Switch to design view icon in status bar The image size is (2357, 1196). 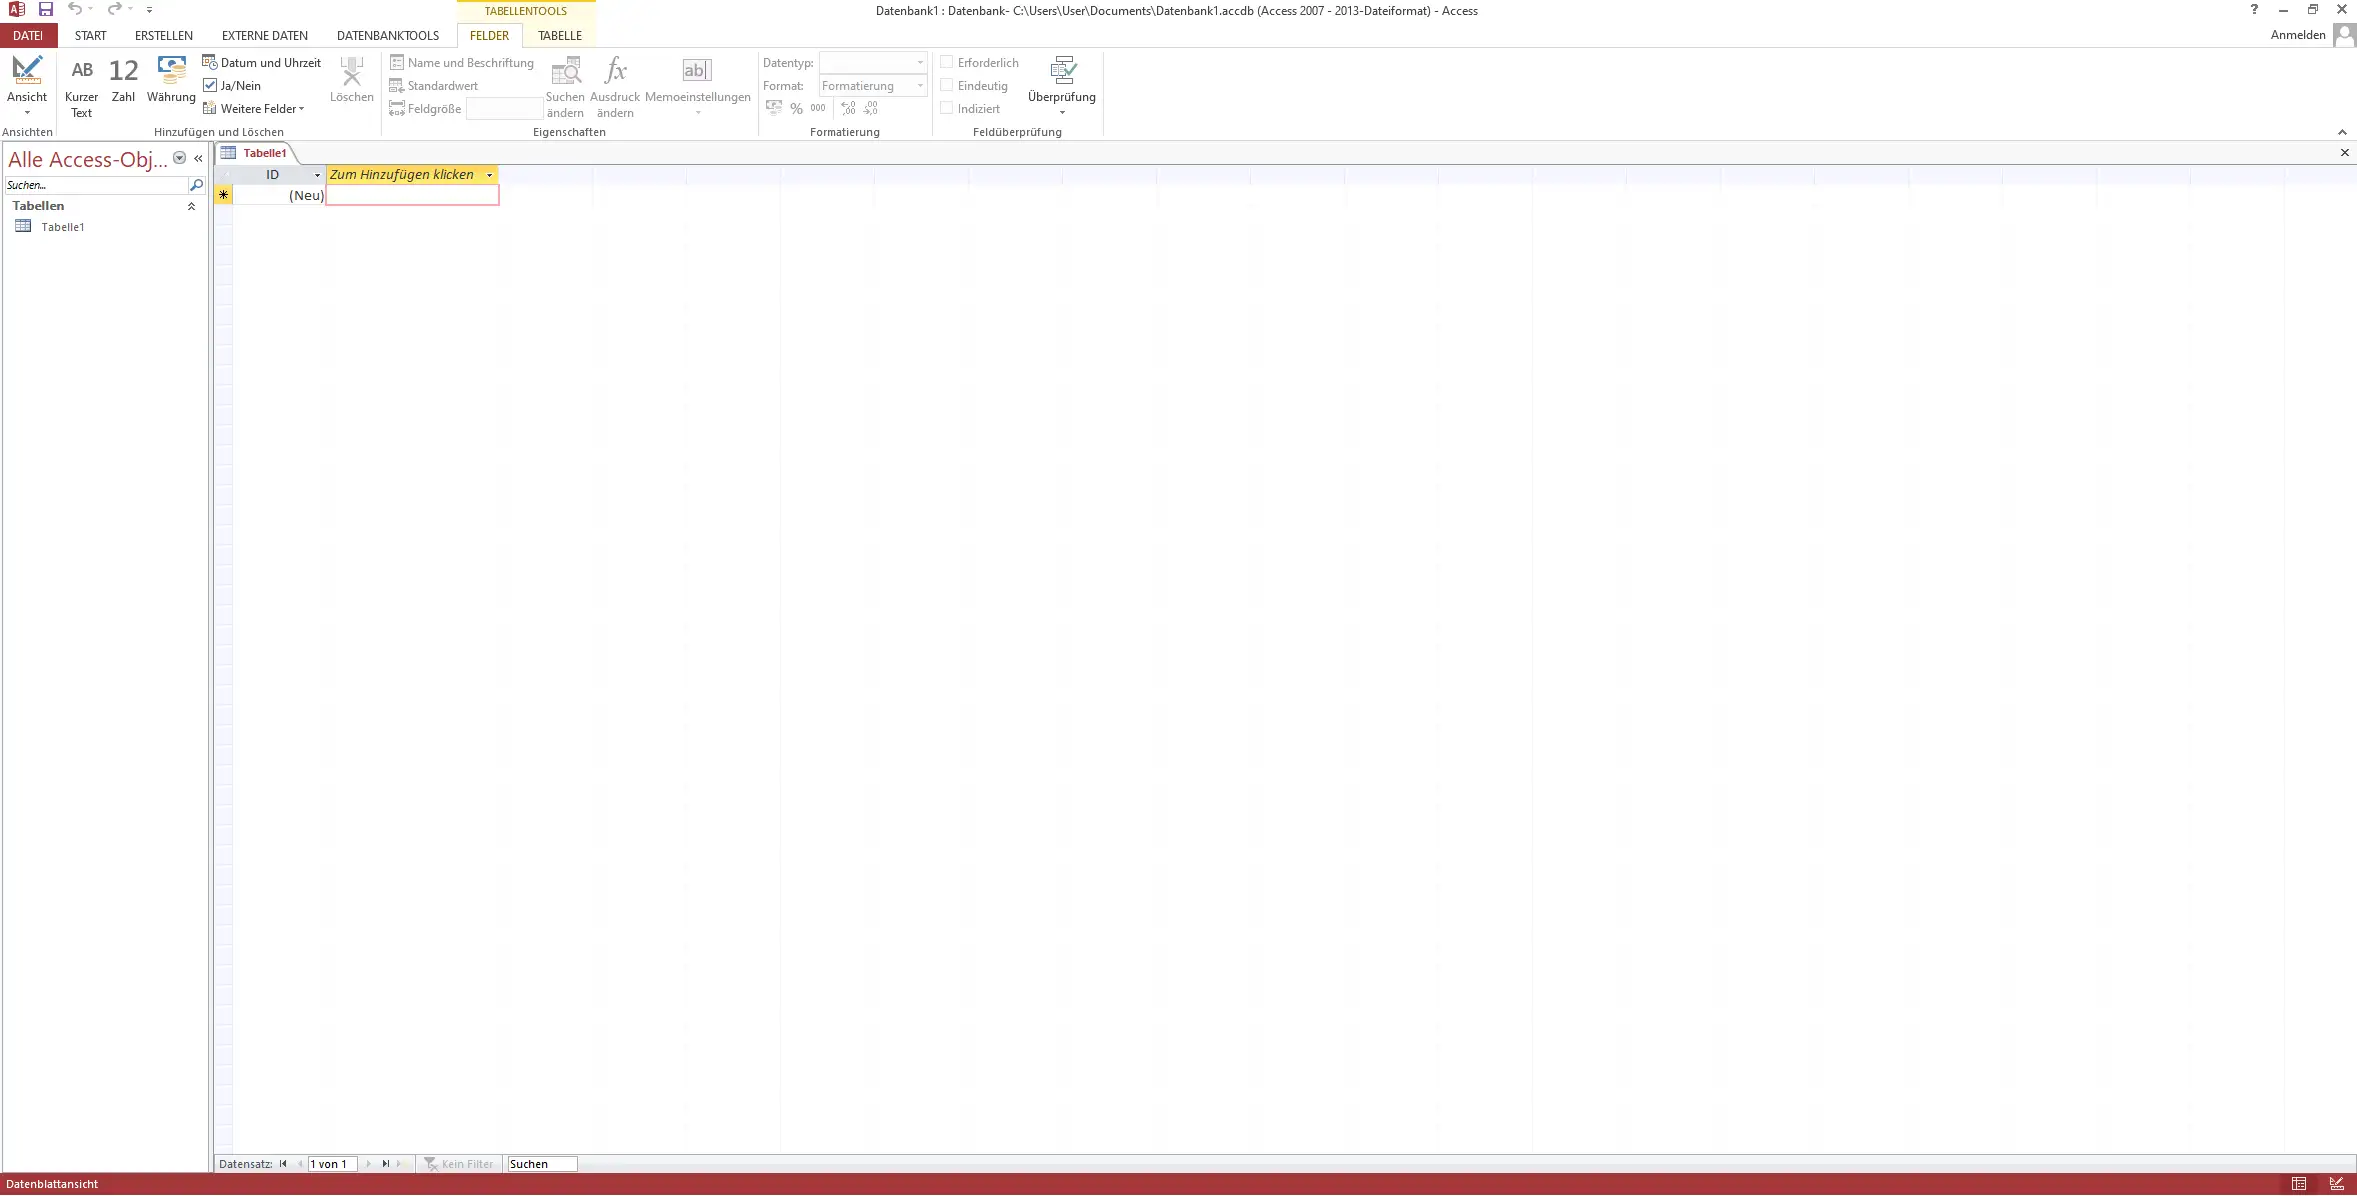2336,1184
